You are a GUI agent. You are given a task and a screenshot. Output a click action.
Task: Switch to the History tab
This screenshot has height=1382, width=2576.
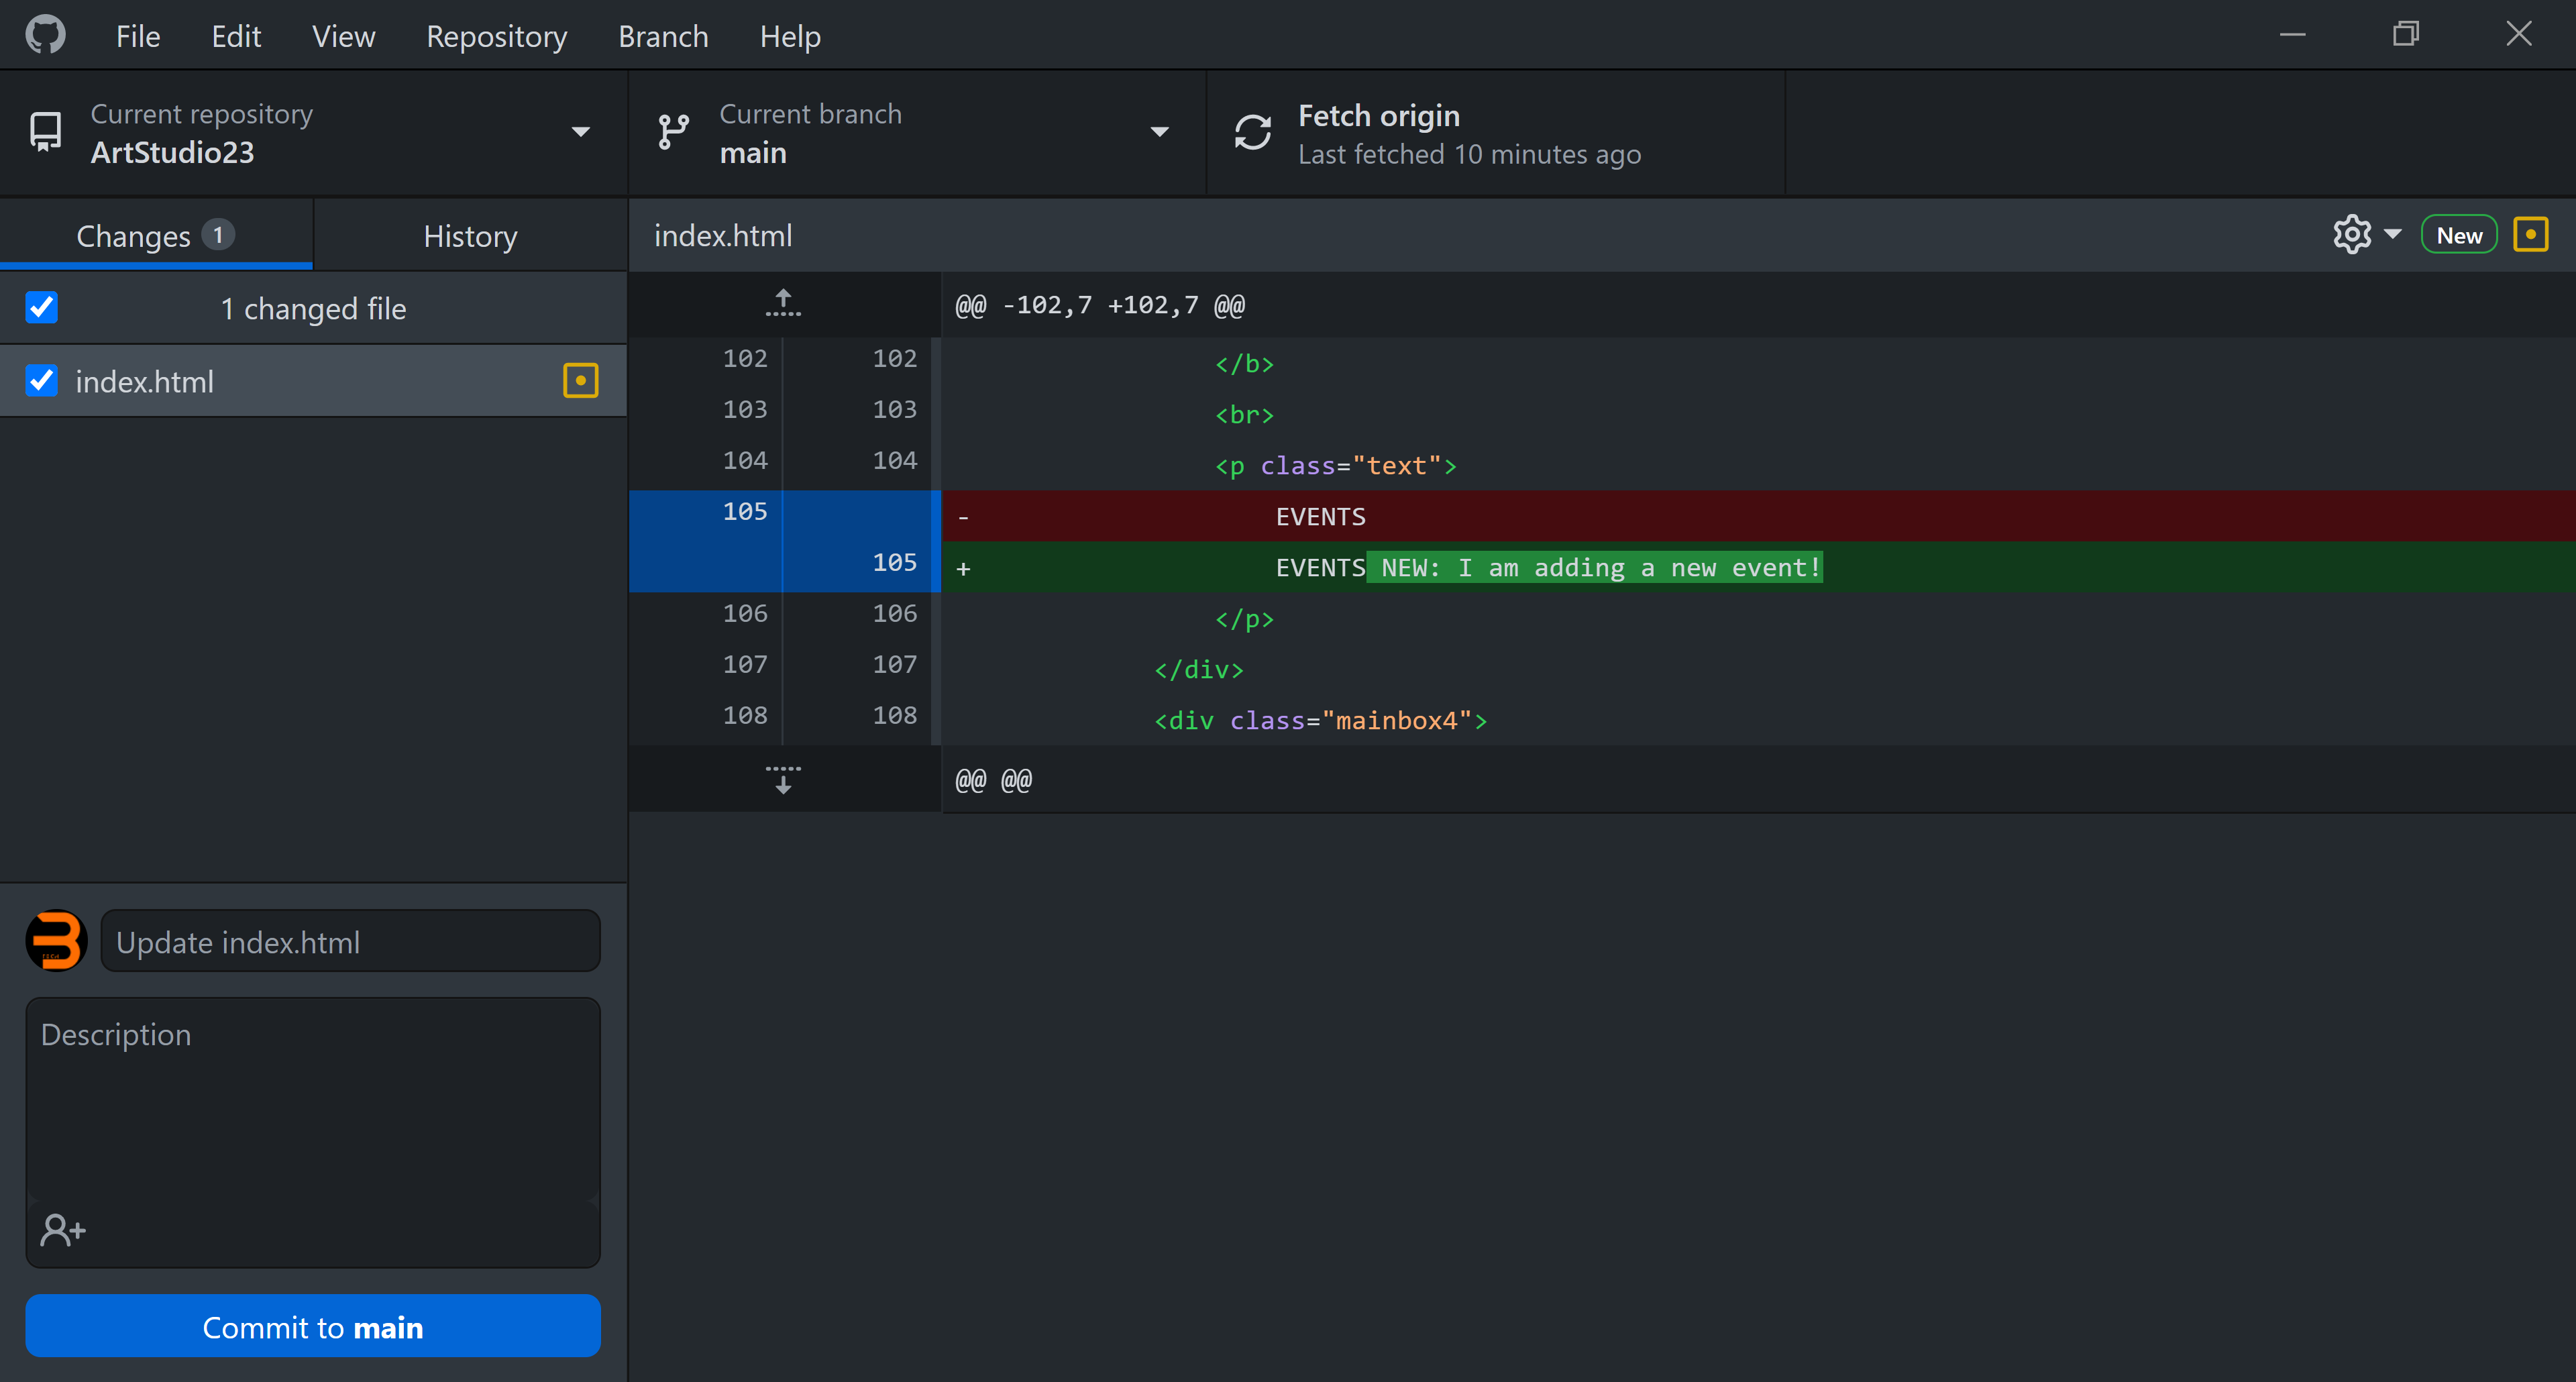pos(470,236)
